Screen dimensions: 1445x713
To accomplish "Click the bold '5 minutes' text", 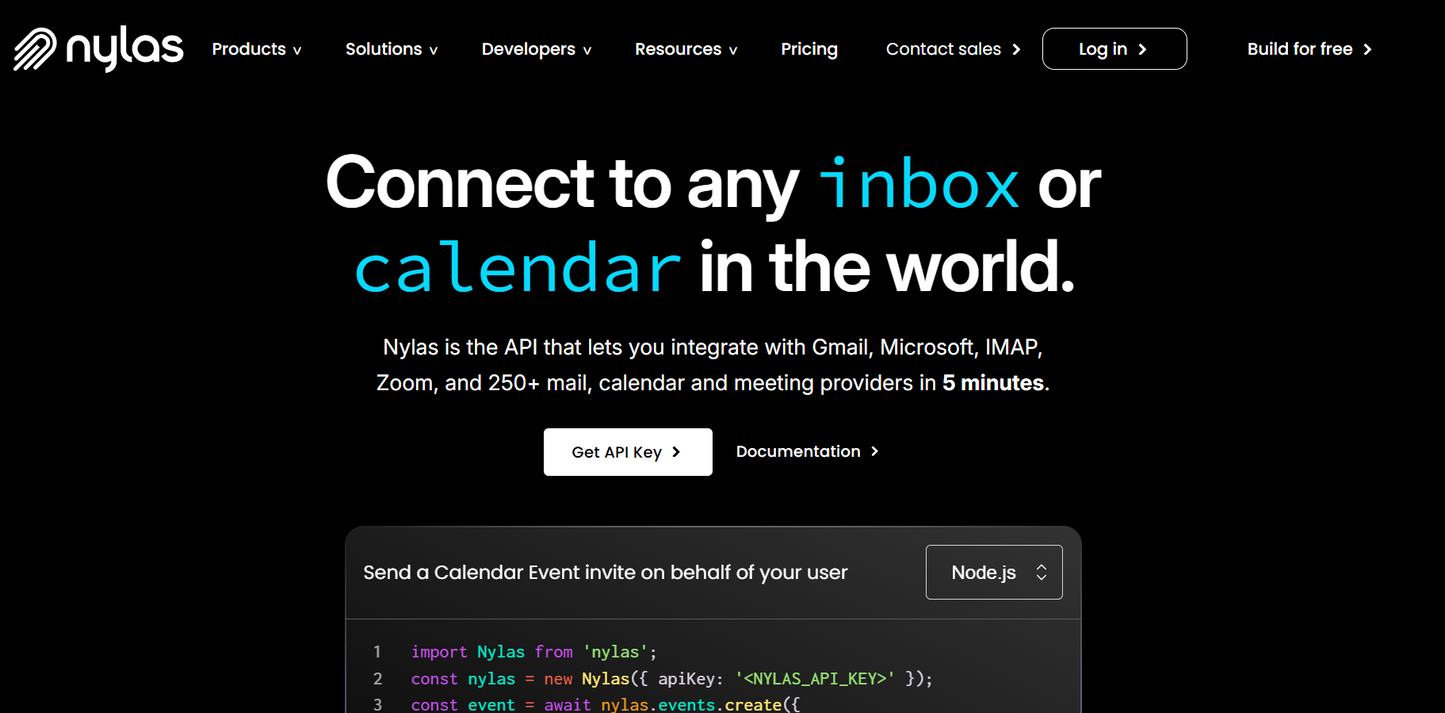I will [993, 383].
